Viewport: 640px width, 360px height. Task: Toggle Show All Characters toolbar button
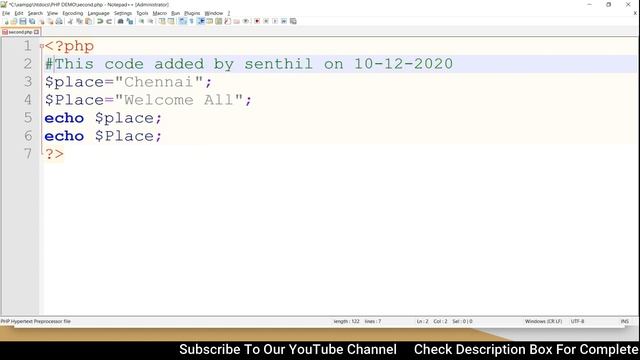click(191, 21)
